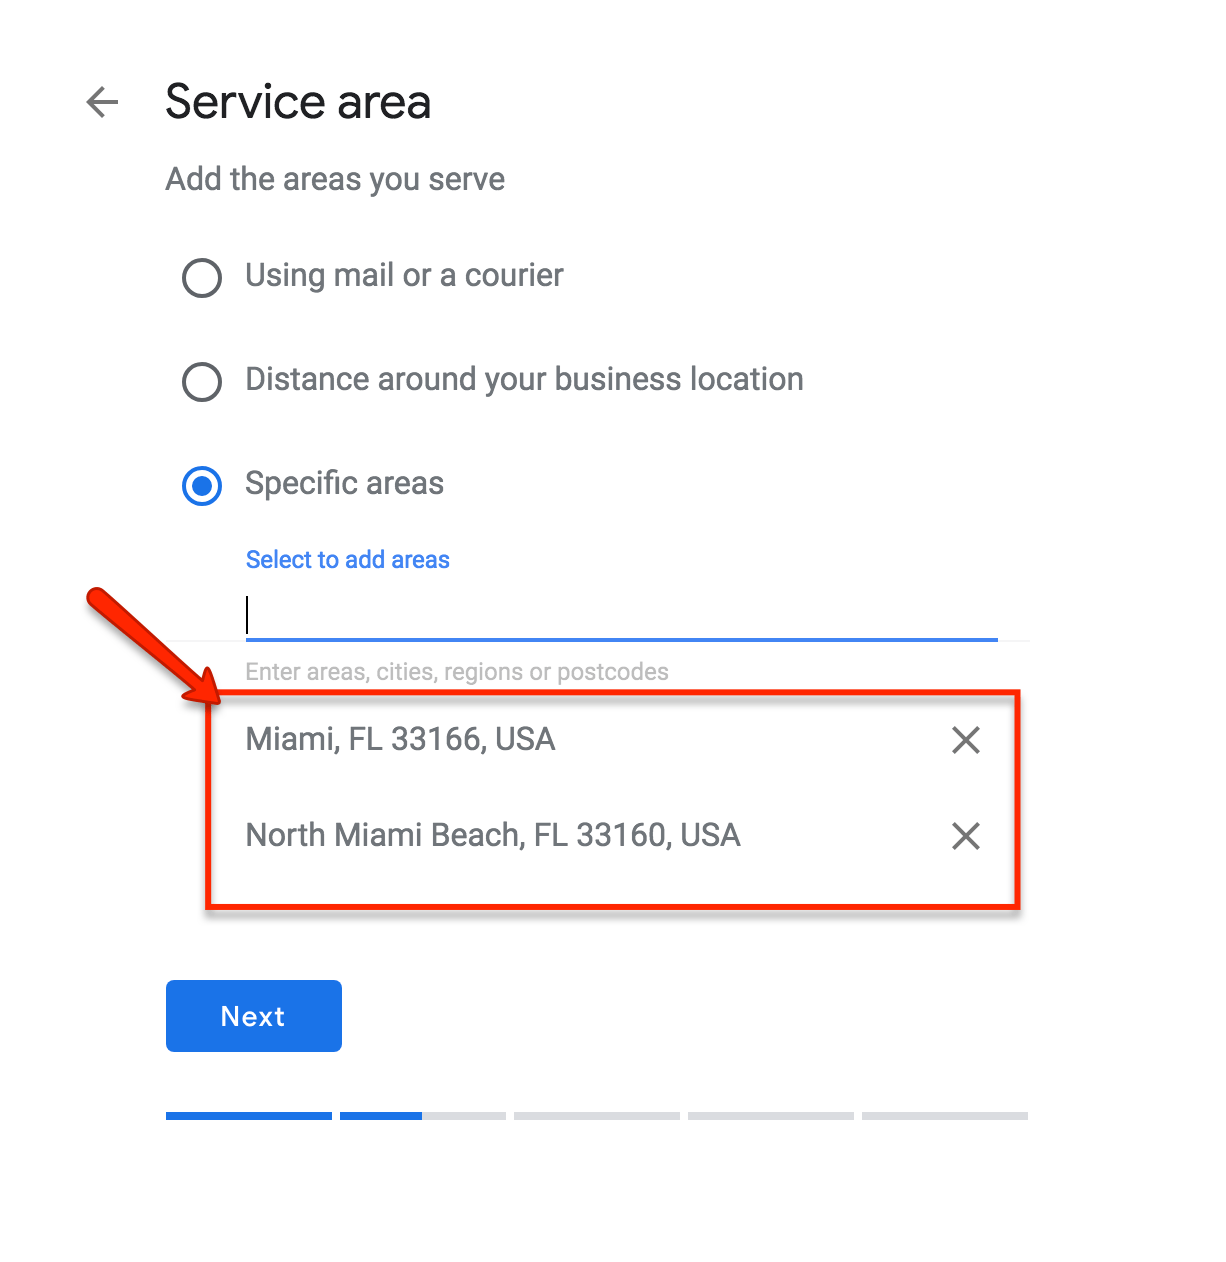Click the last progress bar segment
This screenshot has height=1262, width=1226.
(x=945, y=1116)
